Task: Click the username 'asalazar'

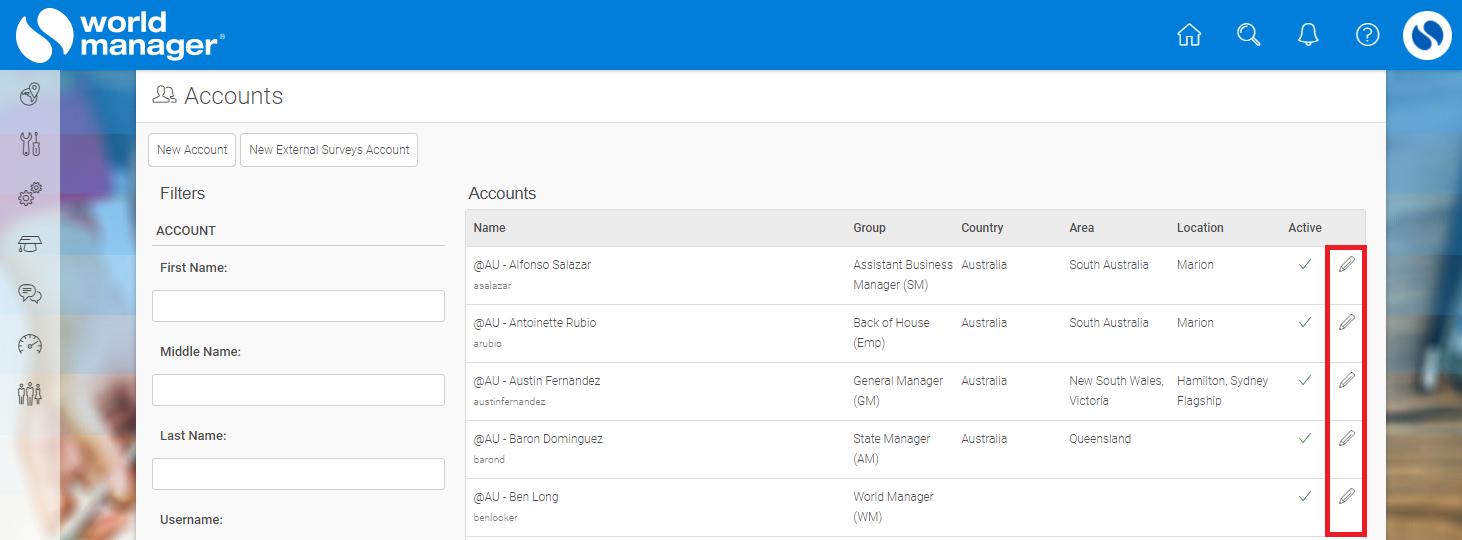Action: [x=492, y=286]
